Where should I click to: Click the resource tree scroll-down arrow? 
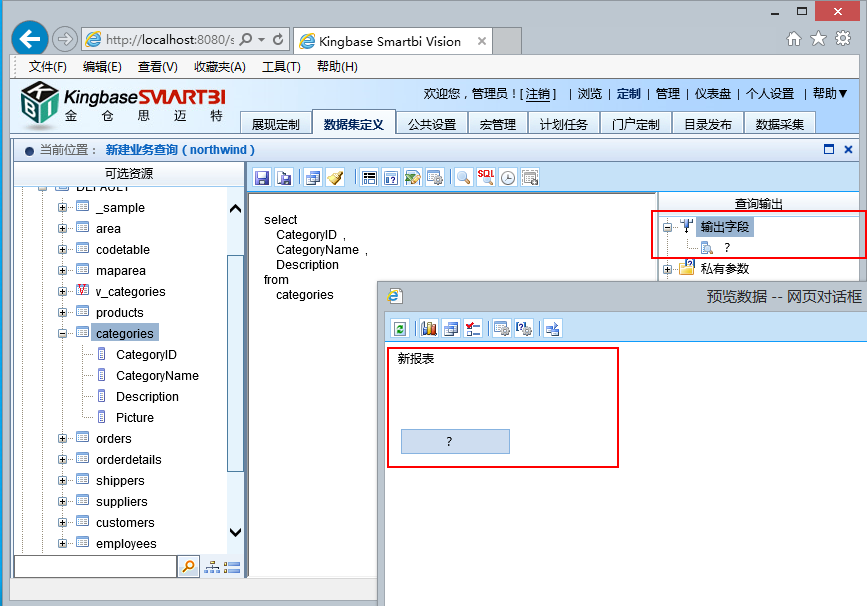tap(235, 532)
